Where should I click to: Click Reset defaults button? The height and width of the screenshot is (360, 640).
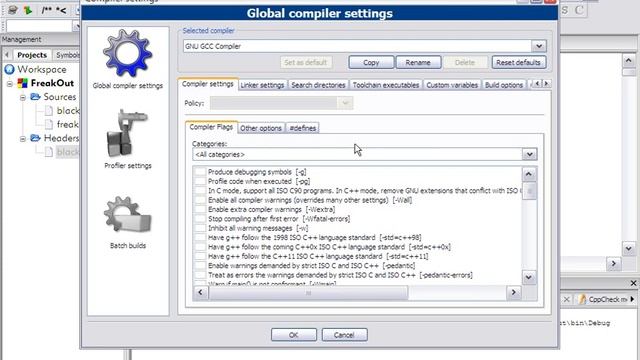[x=518, y=62]
